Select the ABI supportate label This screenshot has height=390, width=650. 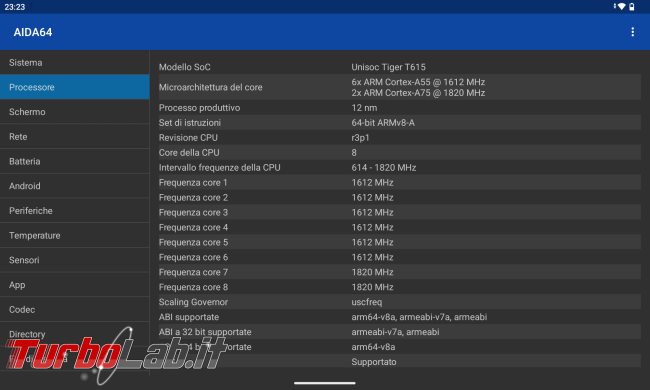click(189, 317)
